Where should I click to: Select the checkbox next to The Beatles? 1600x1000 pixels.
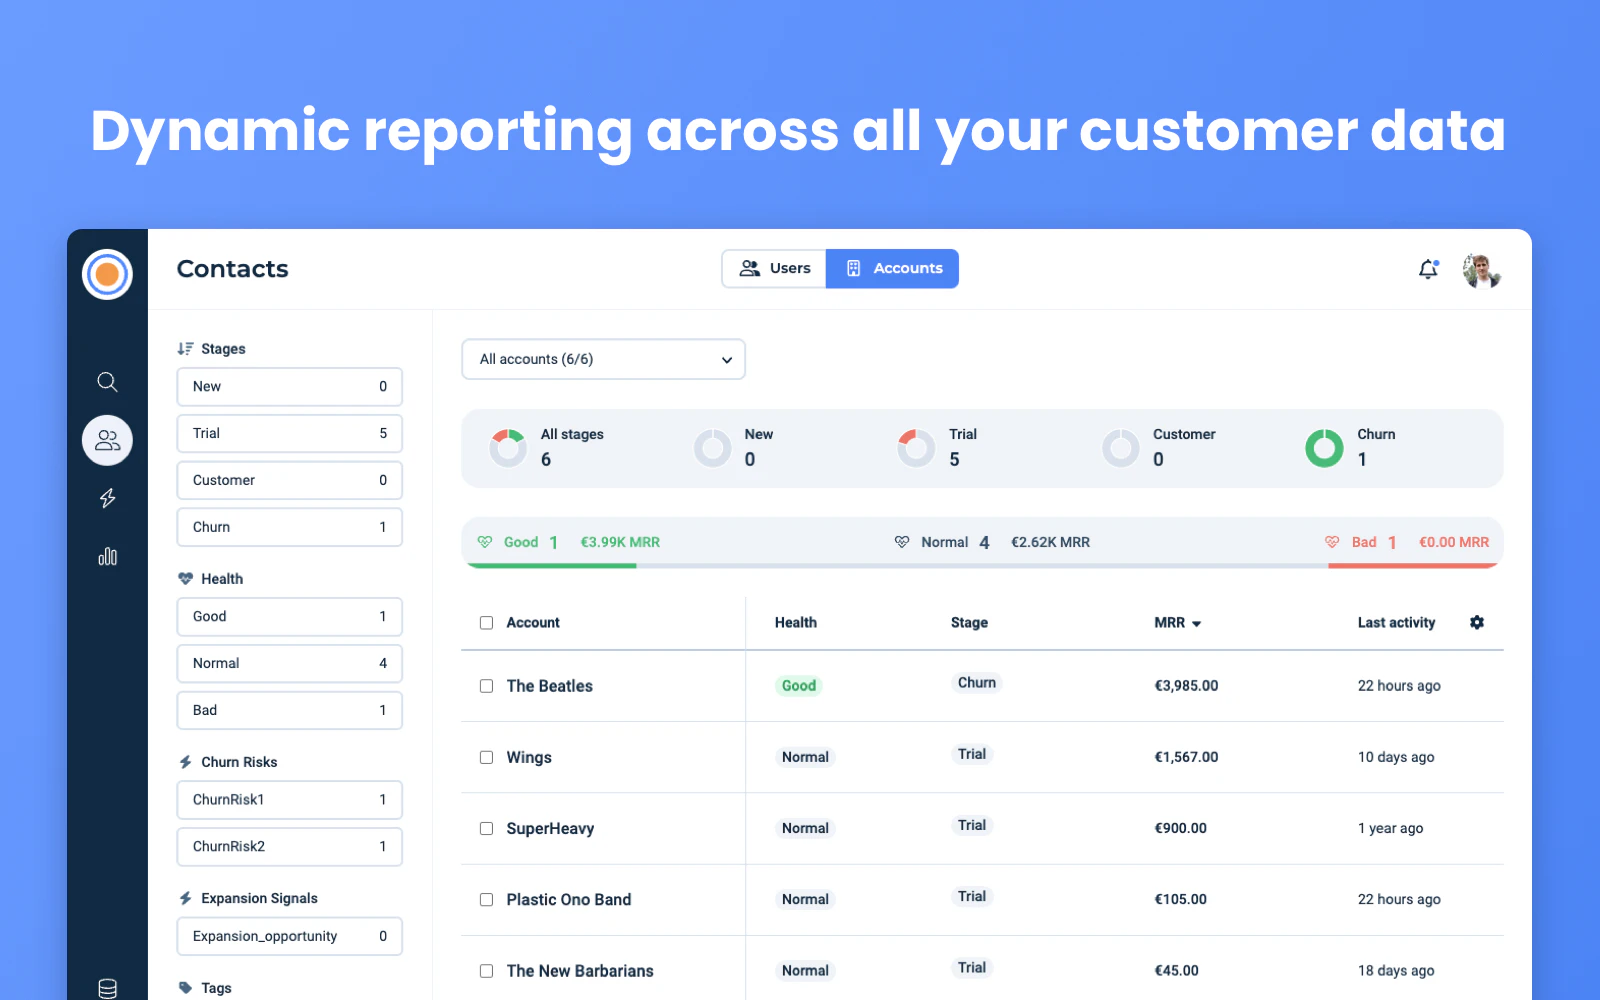(486, 686)
